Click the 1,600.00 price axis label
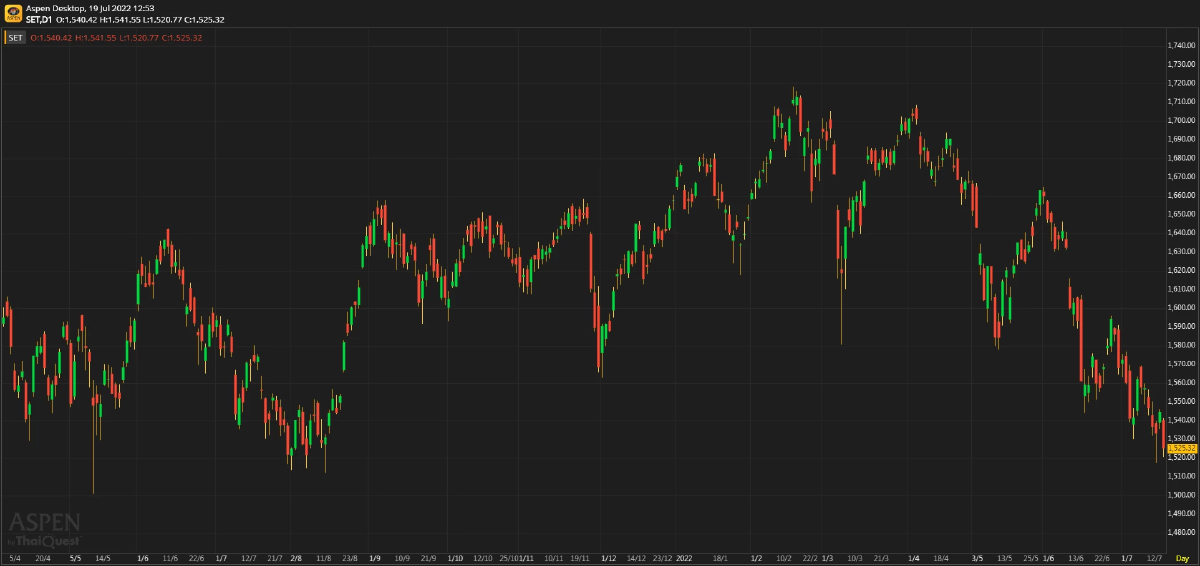This screenshot has height=566, width=1200. pos(1182,307)
